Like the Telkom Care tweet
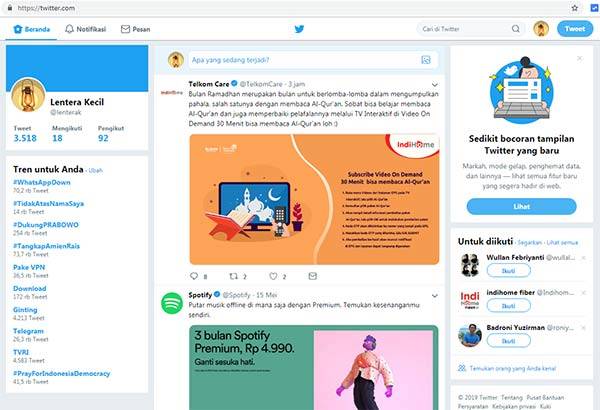The height and width of the screenshot is (410, 600). 273,276
